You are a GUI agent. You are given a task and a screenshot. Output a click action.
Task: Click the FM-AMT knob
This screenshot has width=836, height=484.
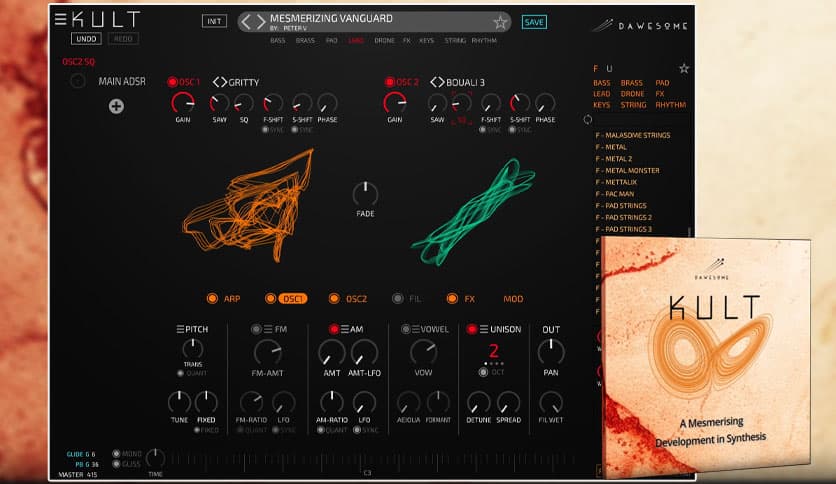(x=268, y=352)
